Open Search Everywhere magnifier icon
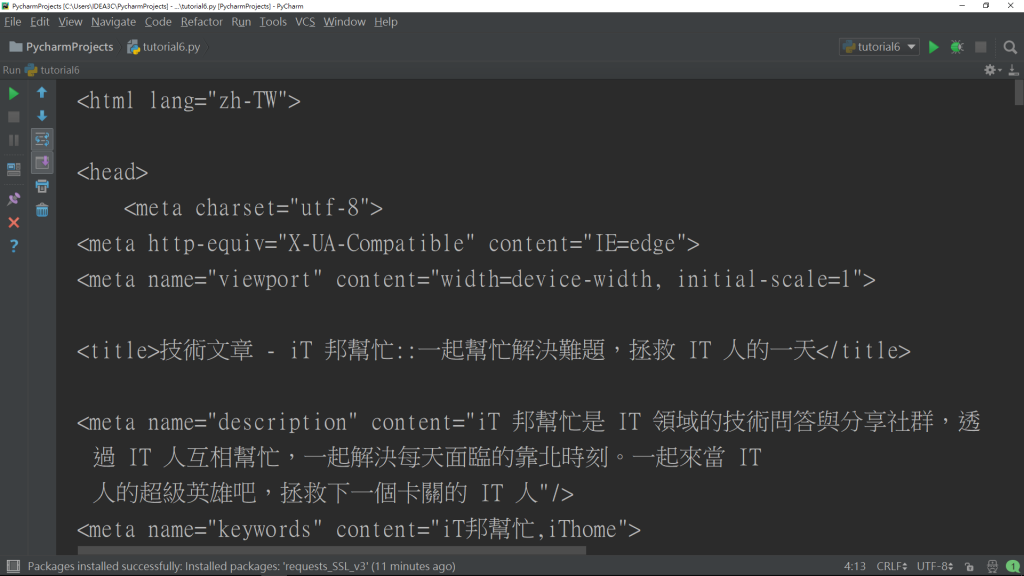The image size is (1024, 576). coord(1010,47)
